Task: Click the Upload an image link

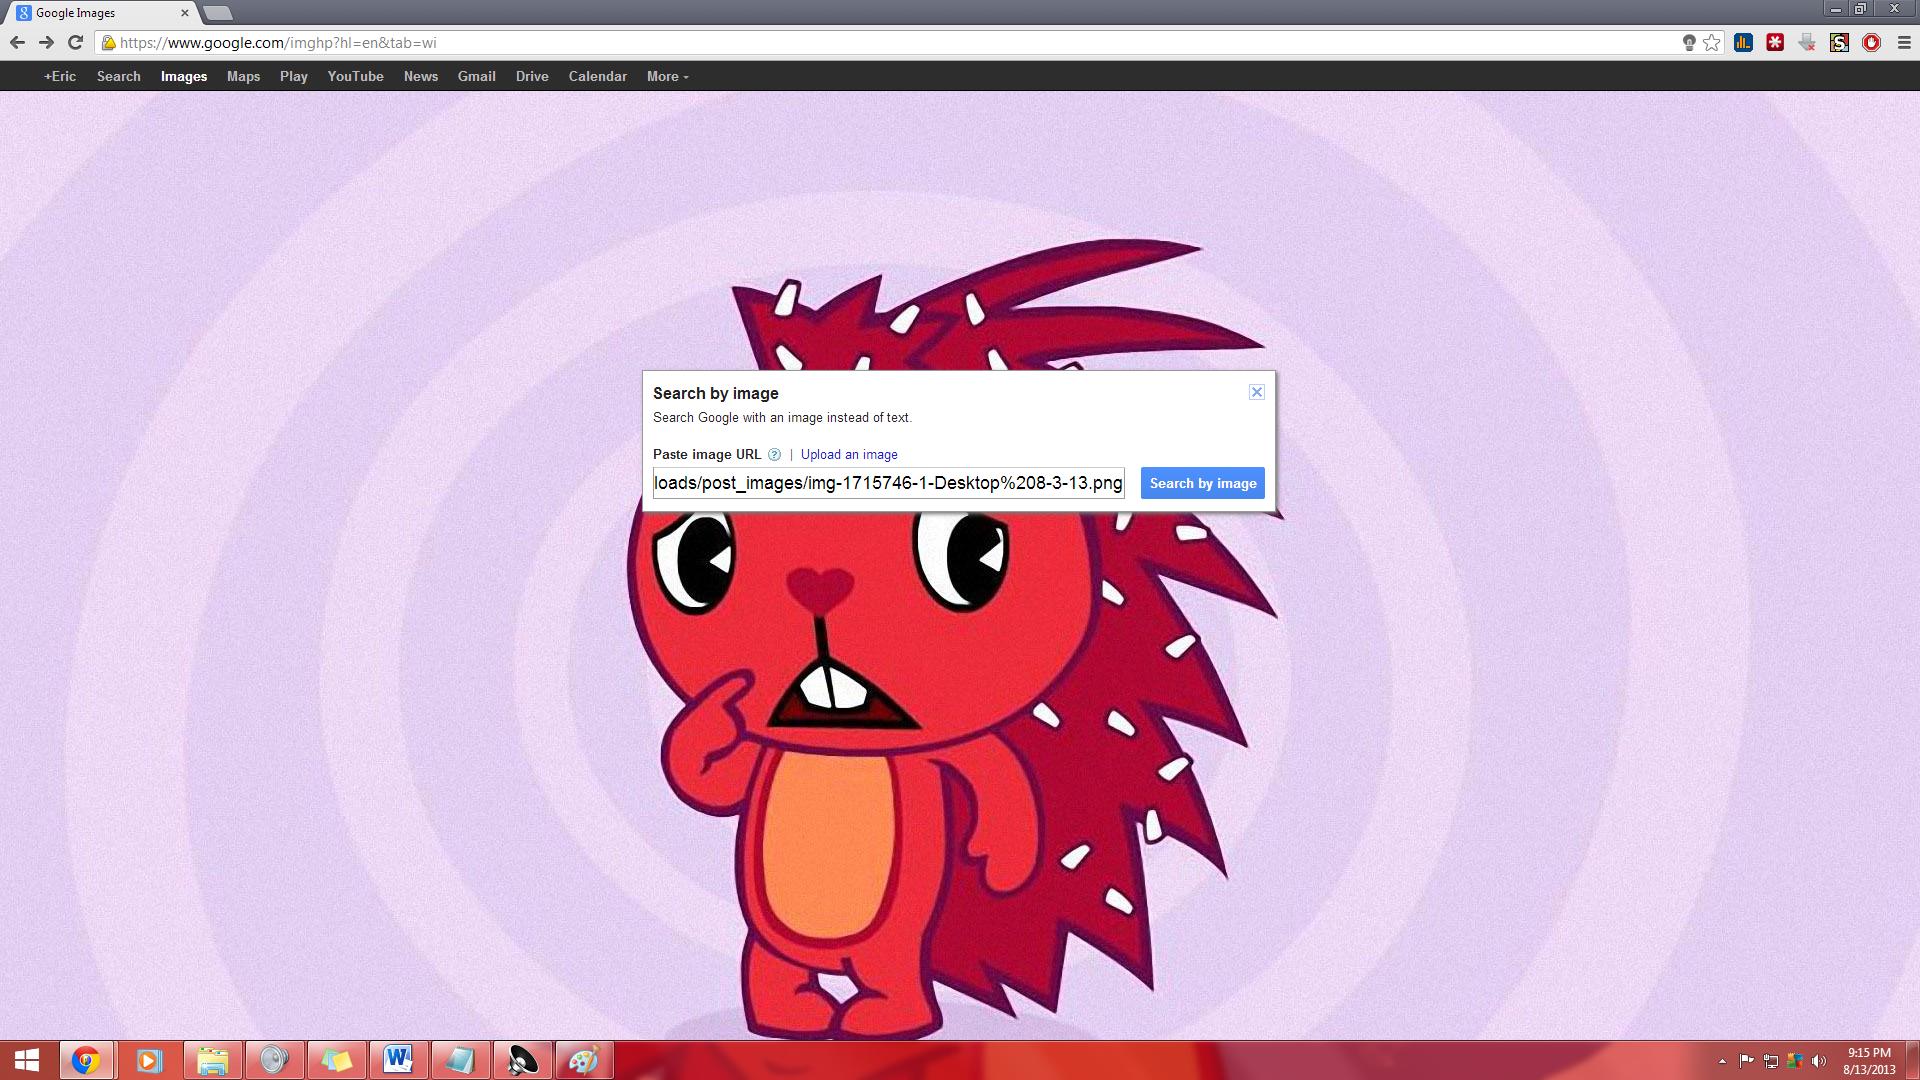Action: 849,455
